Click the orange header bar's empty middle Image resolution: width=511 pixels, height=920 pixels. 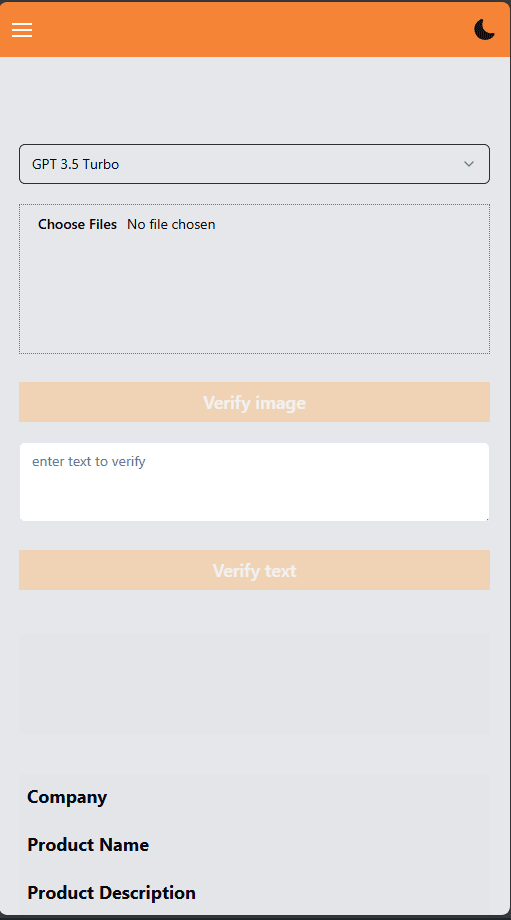(x=254, y=29)
